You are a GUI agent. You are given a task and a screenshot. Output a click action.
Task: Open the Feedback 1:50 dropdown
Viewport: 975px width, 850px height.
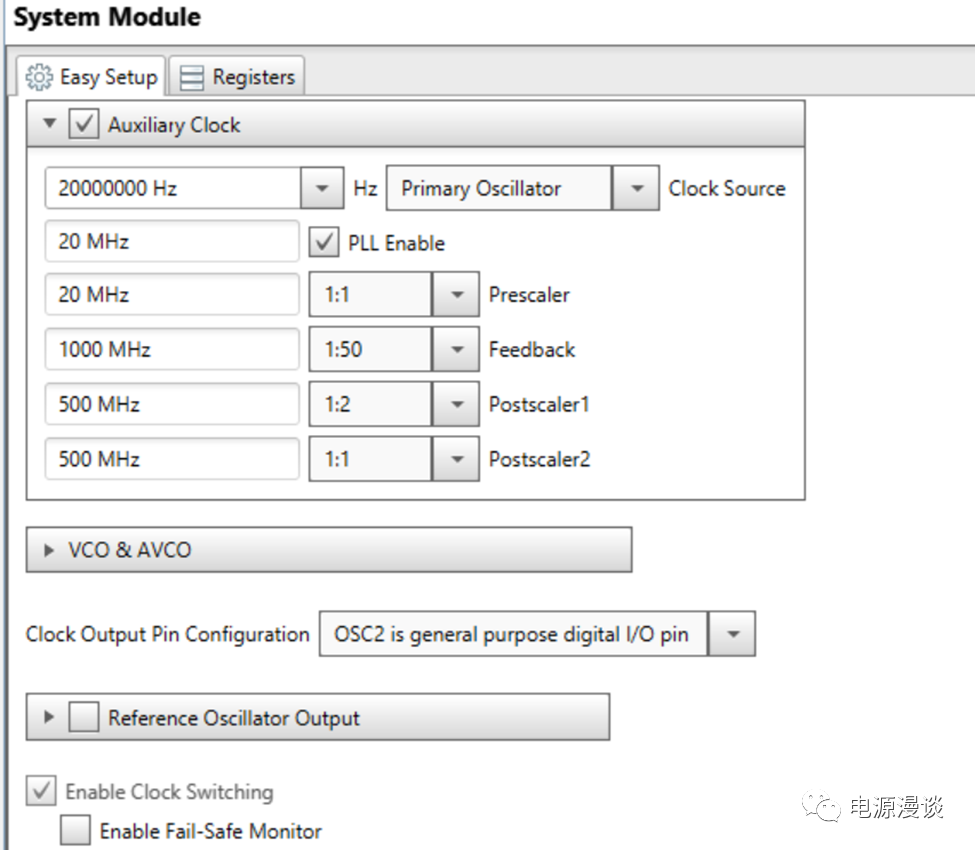(456, 350)
